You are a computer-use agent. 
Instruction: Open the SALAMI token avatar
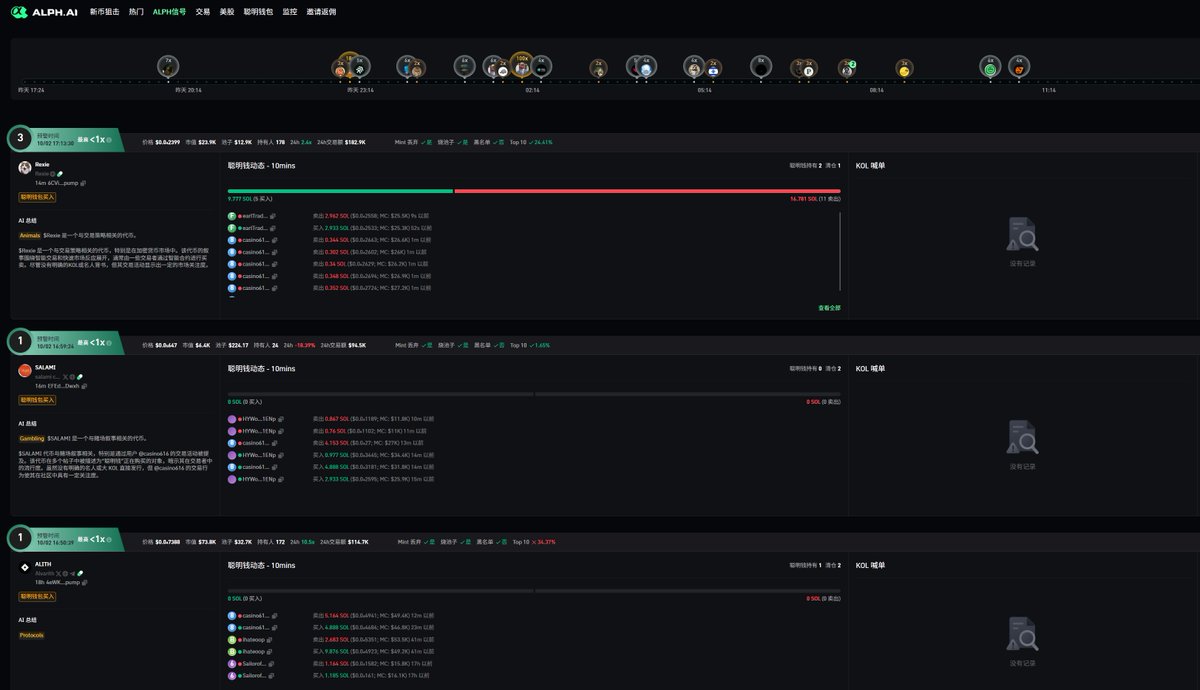point(25,370)
